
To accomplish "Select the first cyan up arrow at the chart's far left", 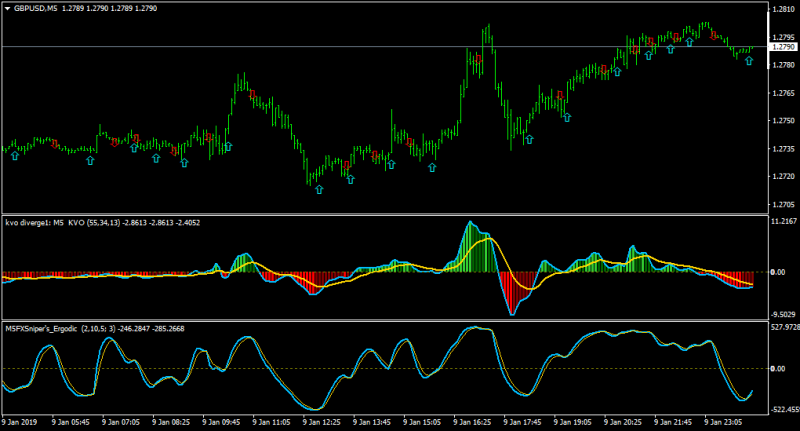I will [x=15, y=156].
